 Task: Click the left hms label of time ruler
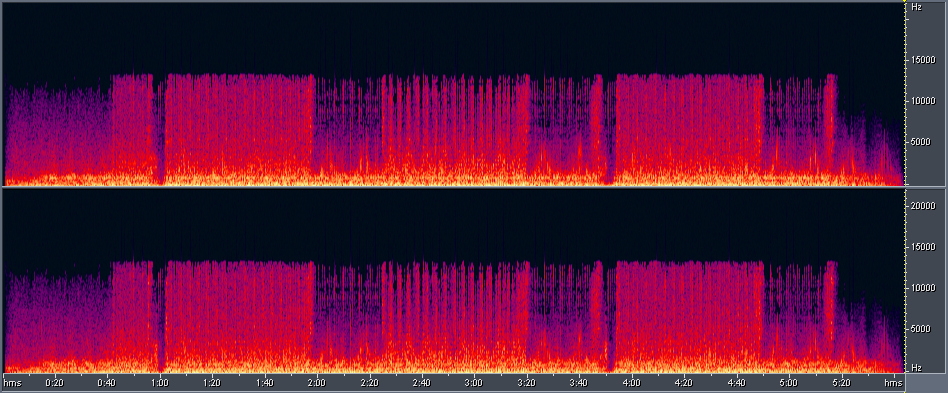tap(11, 383)
